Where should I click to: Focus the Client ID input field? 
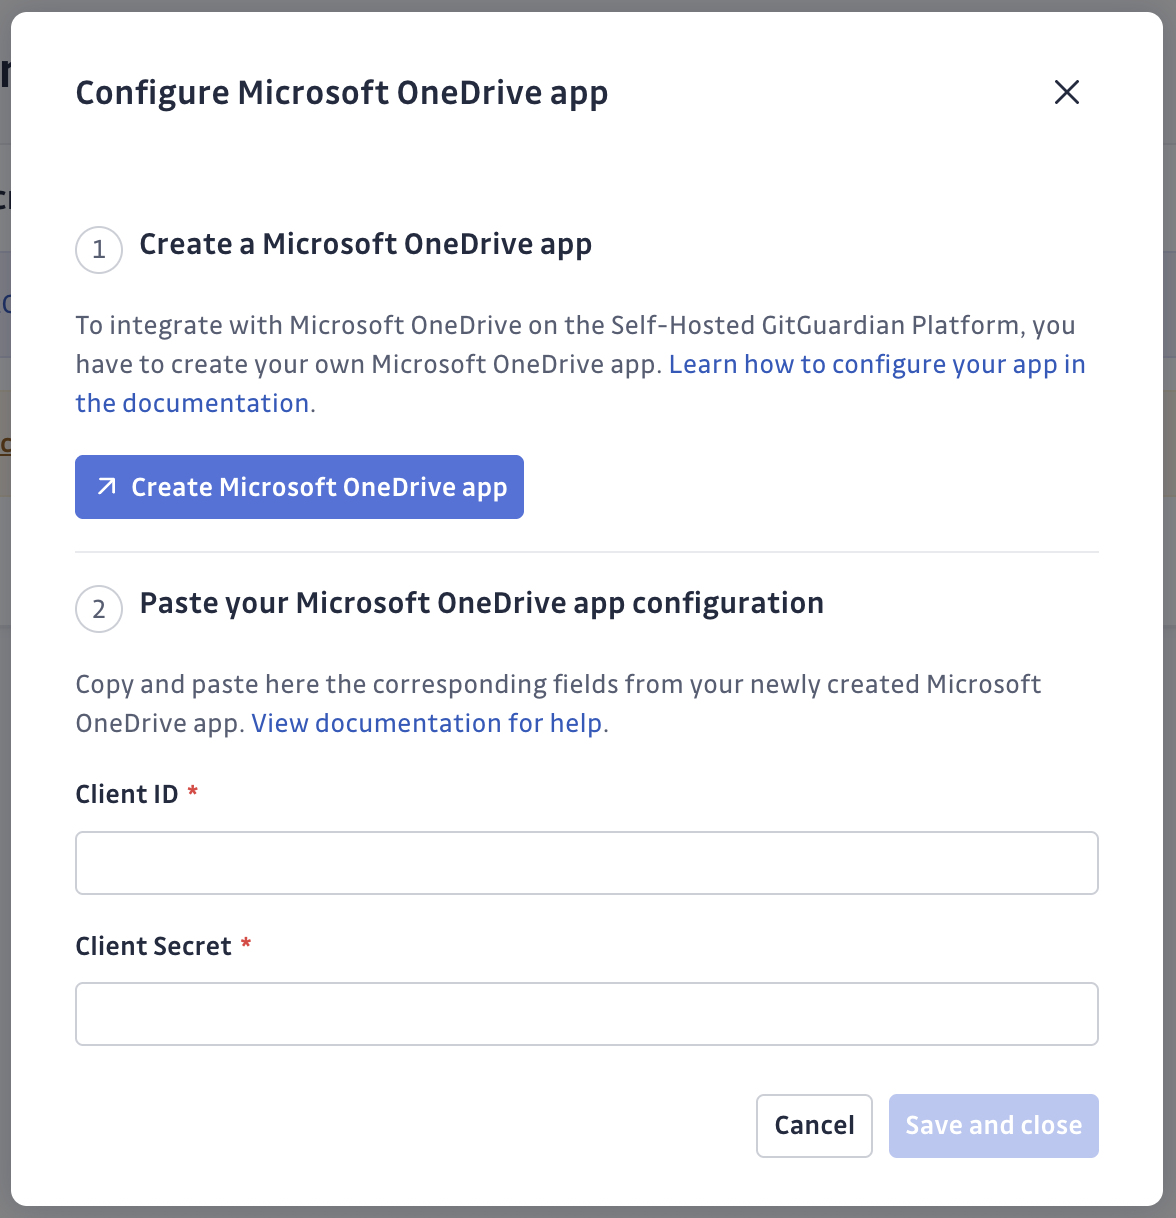tap(586, 863)
